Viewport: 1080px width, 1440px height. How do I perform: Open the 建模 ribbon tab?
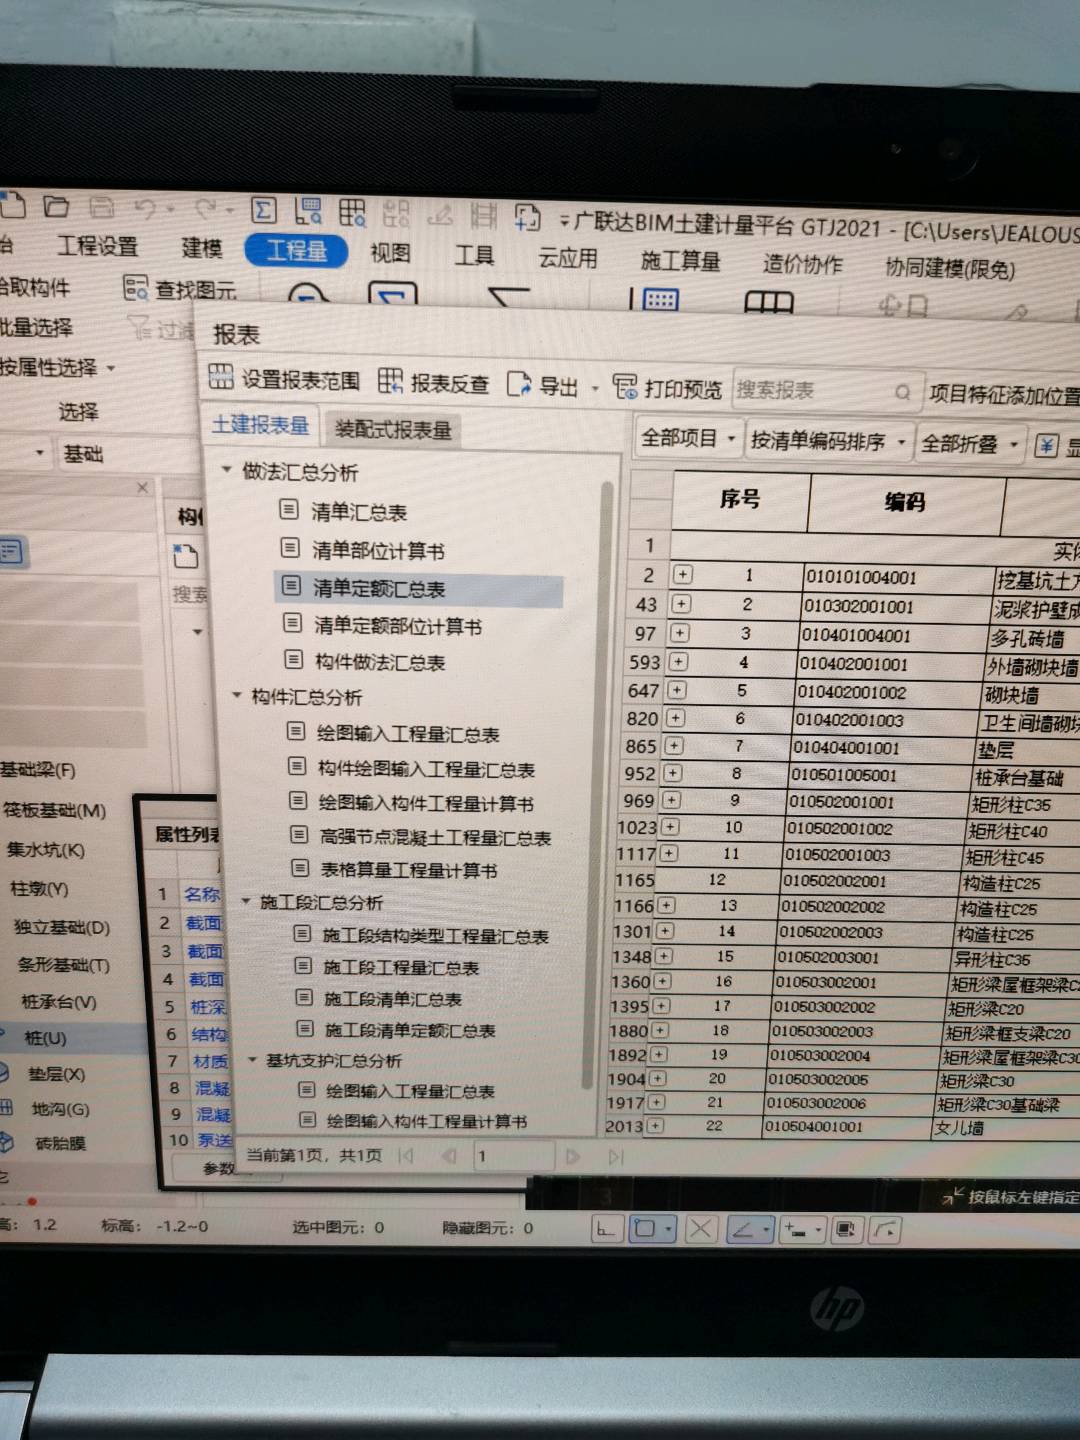pos(202,248)
